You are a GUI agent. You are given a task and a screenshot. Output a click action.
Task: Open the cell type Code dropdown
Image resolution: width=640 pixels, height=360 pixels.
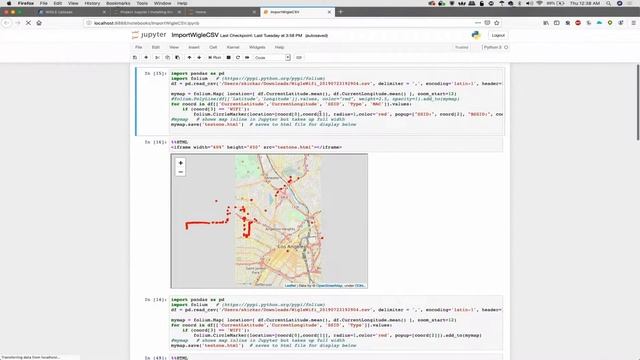click(x=272, y=58)
